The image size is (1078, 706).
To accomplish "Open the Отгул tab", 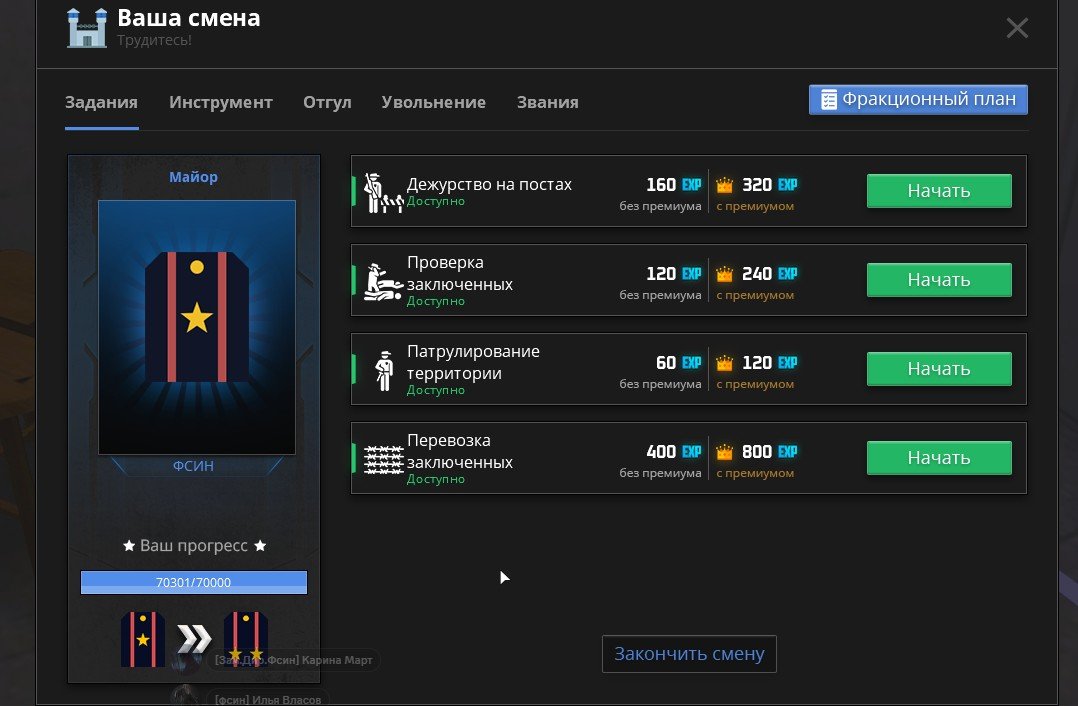I will (327, 102).
